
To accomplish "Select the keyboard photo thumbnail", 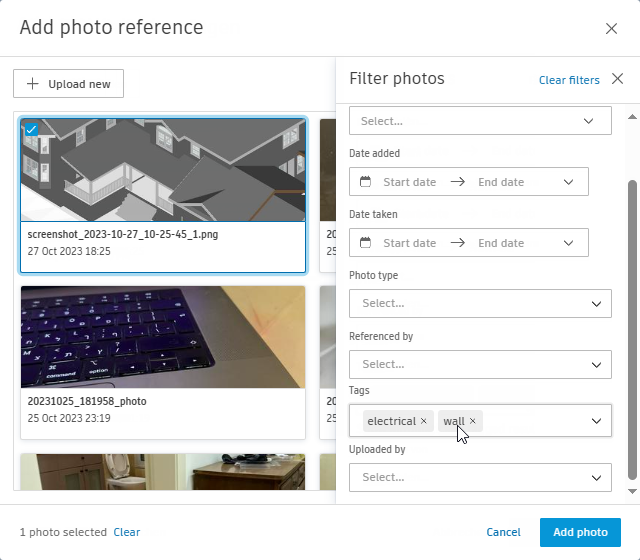I will pyautogui.click(x=163, y=337).
